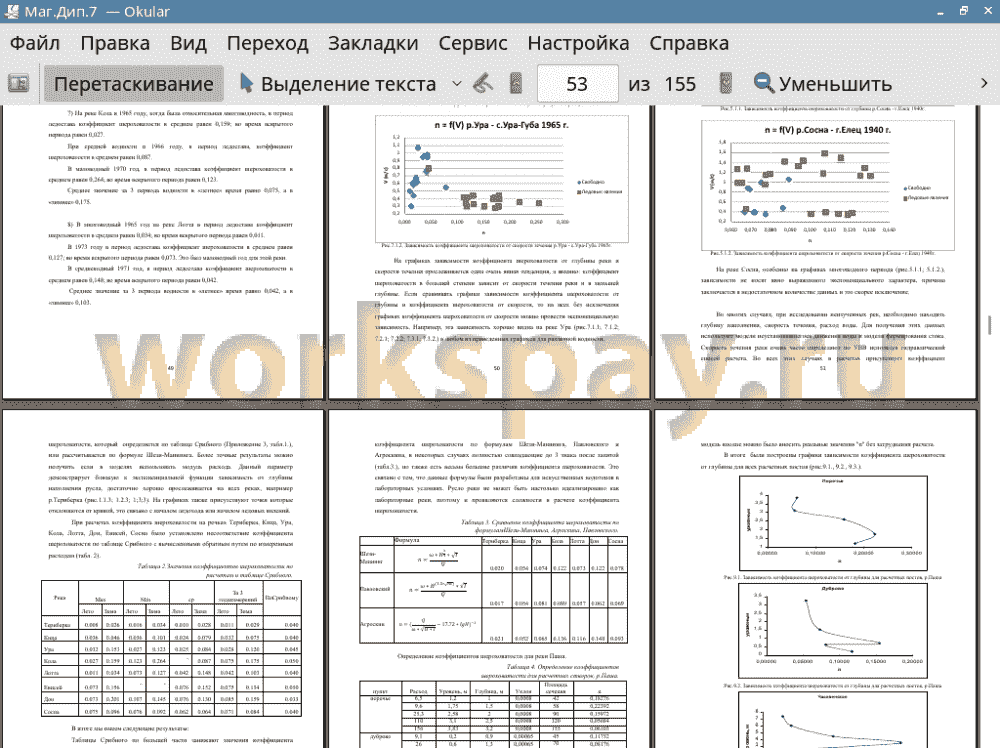
Task: Click the page number field showing 53
Action: 577,84
